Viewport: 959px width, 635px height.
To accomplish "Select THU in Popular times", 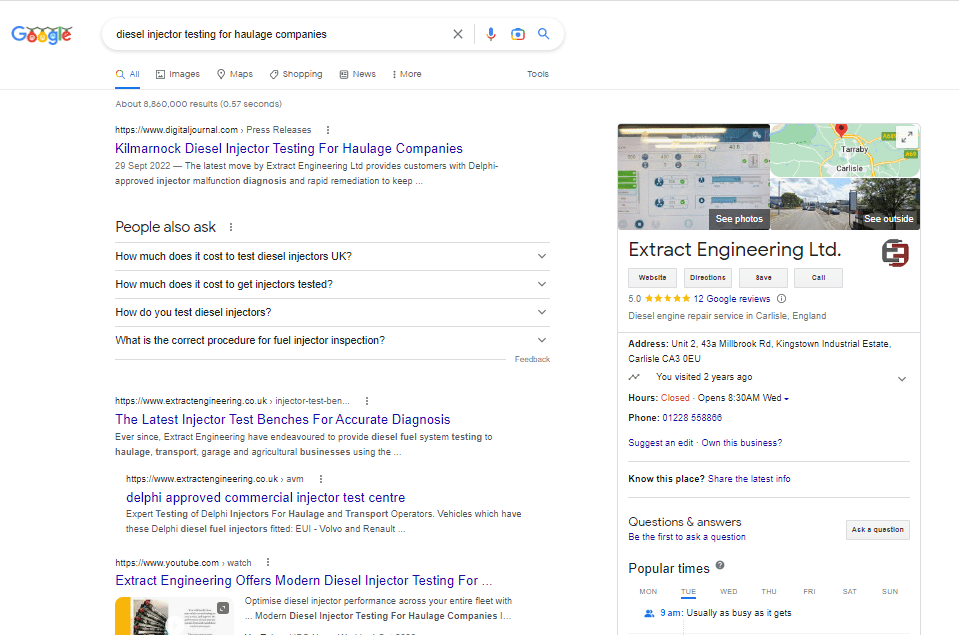I will click(769, 592).
